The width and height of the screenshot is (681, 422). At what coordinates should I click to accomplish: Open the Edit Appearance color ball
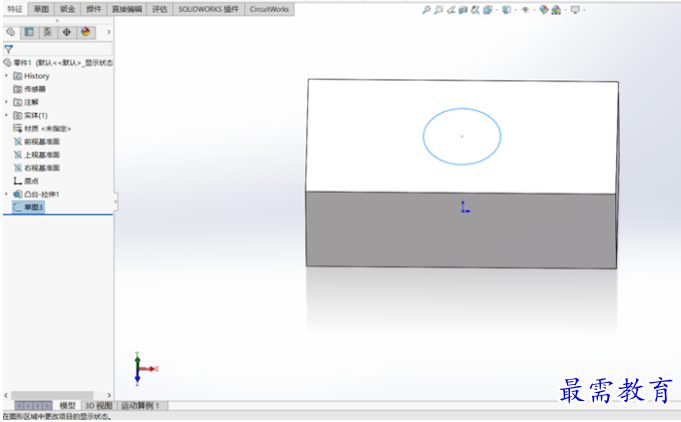(544, 10)
